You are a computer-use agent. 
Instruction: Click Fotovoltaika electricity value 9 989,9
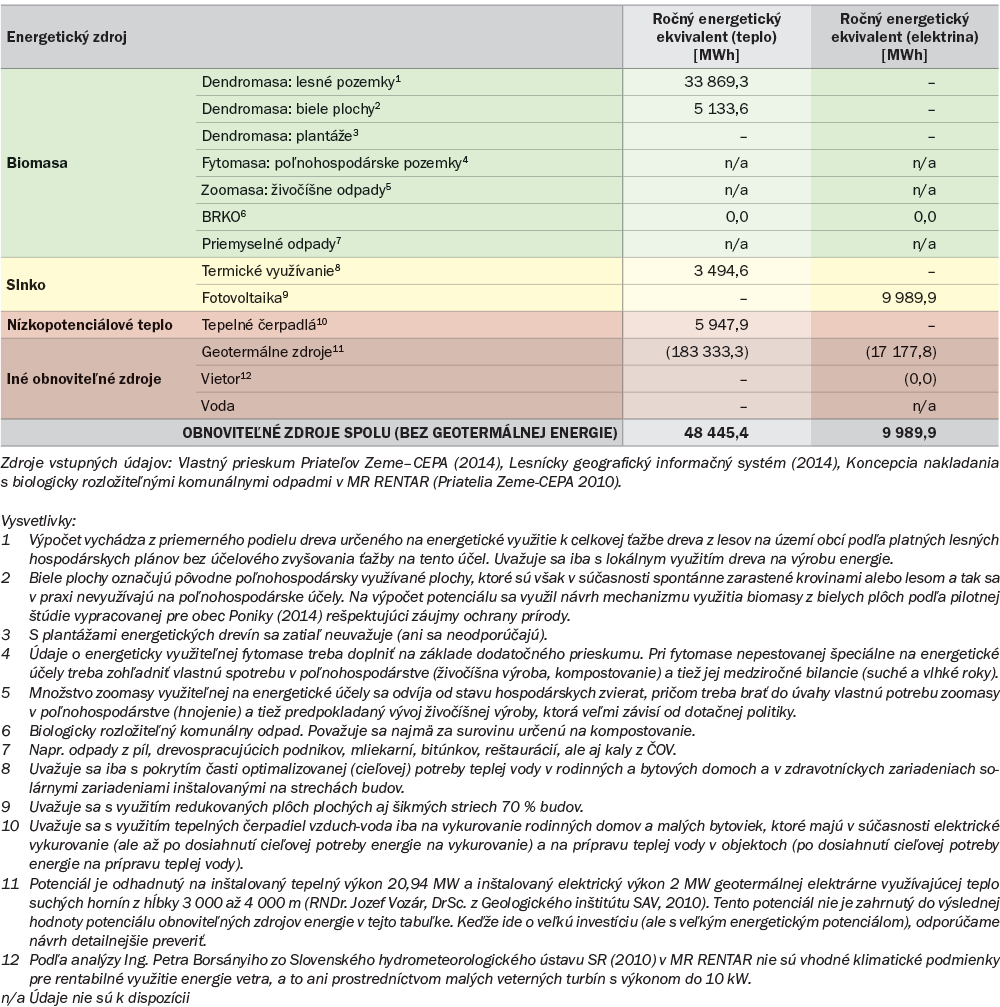(x=909, y=297)
